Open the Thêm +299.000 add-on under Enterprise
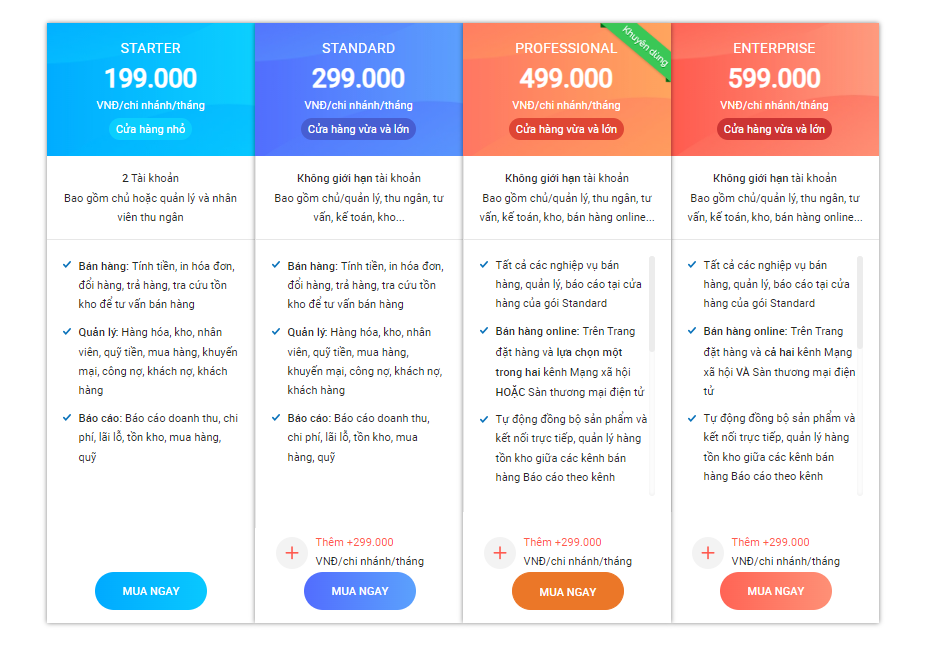940x647 pixels. tap(770, 542)
